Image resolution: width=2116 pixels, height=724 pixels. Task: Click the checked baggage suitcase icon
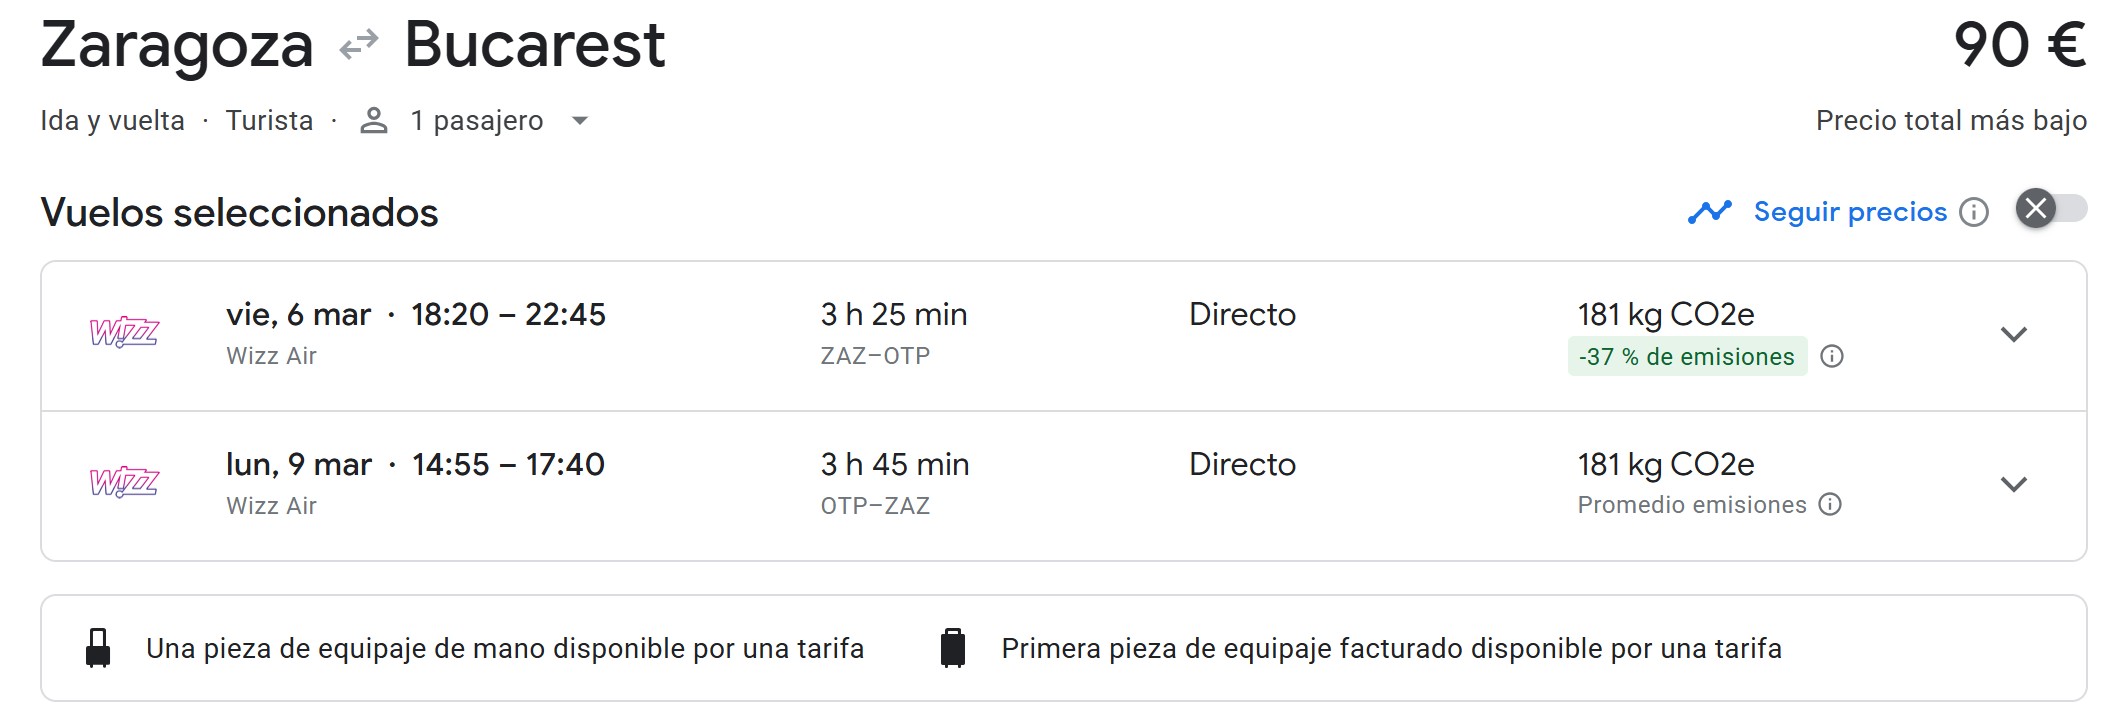(x=953, y=648)
